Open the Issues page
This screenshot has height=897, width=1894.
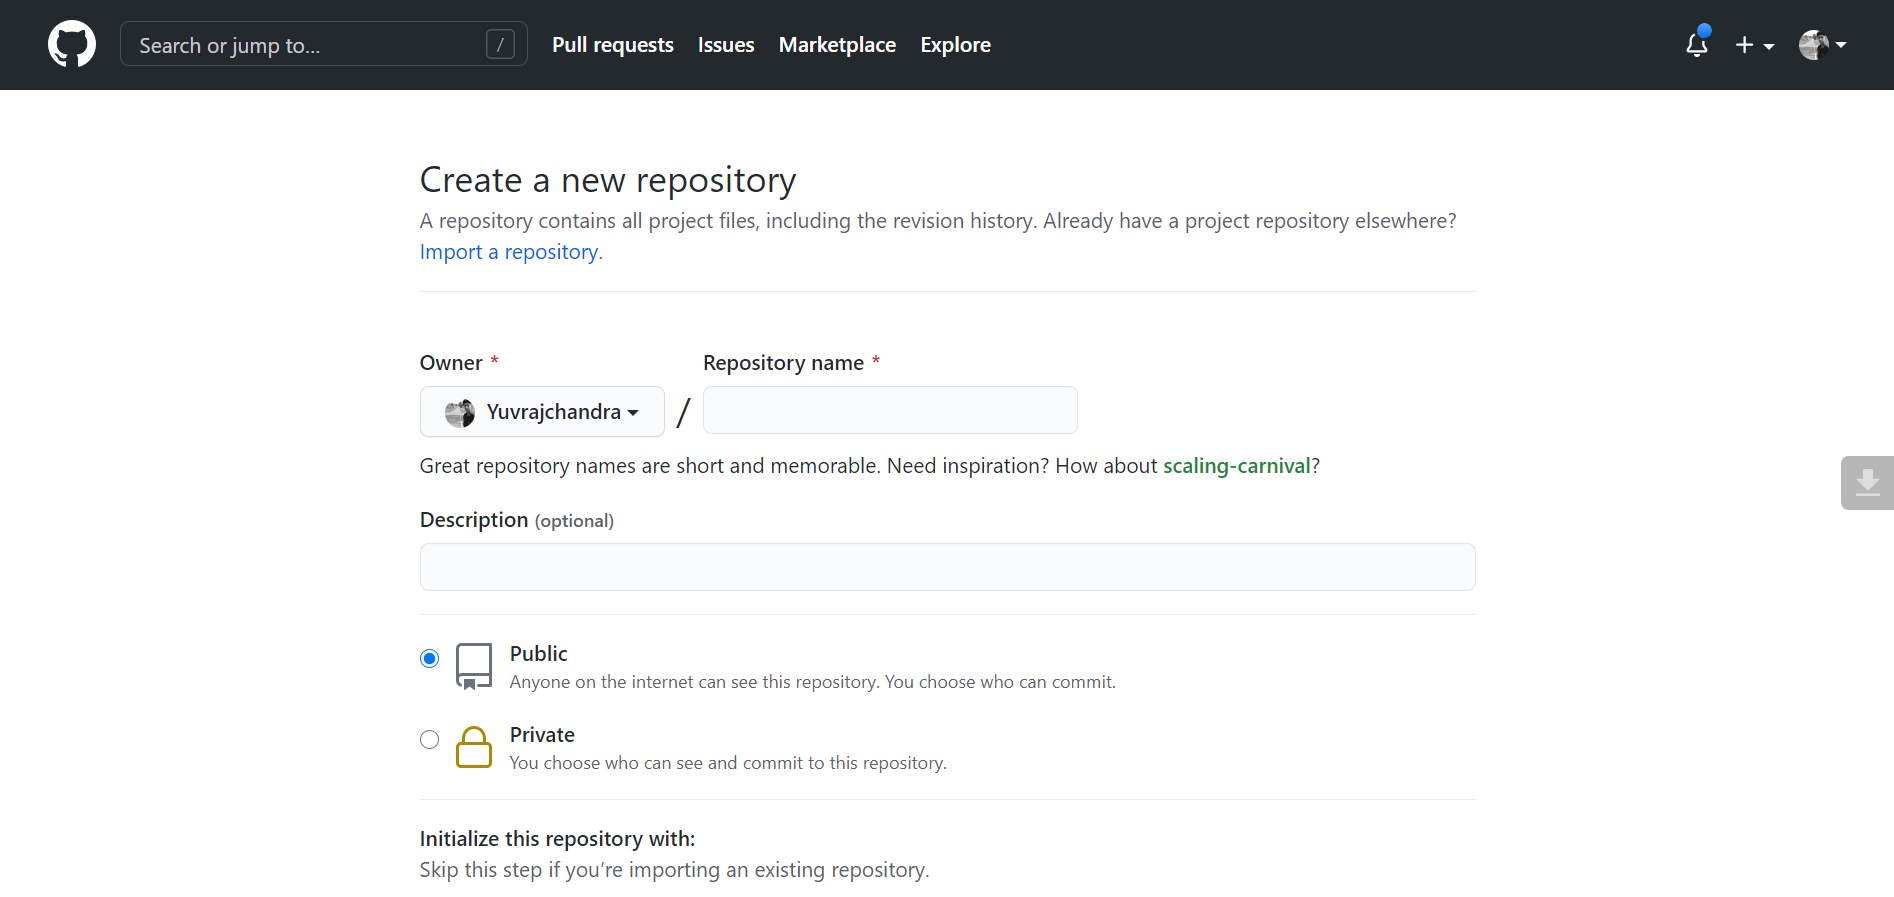point(725,45)
